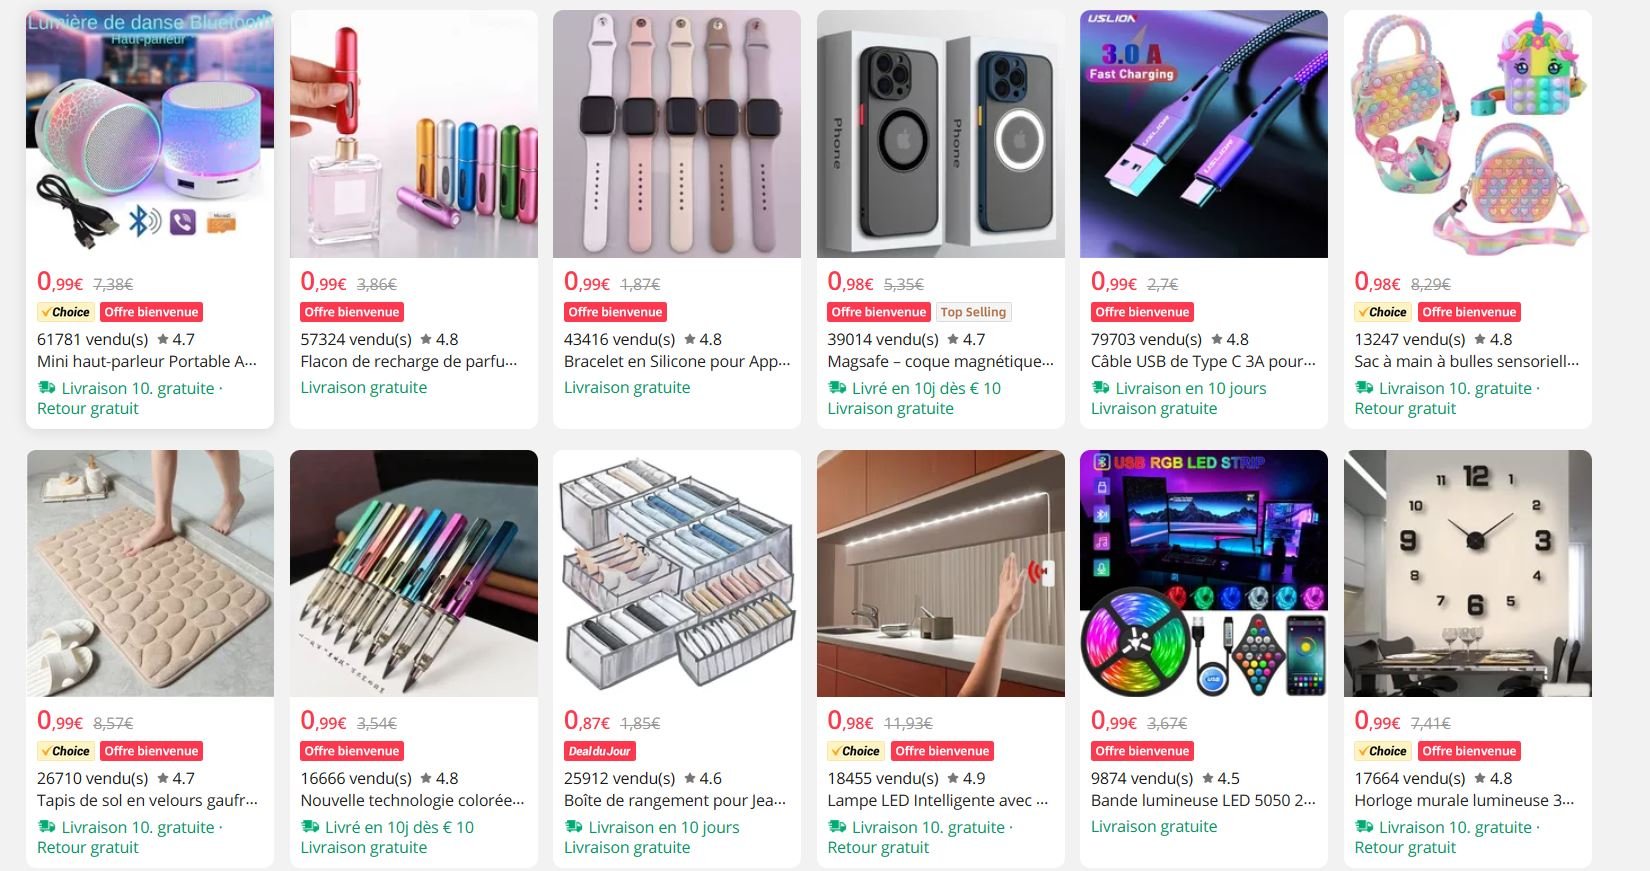Click the Choice badge on Mini haut-parleur
This screenshot has height=871, width=1650.
point(66,312)
